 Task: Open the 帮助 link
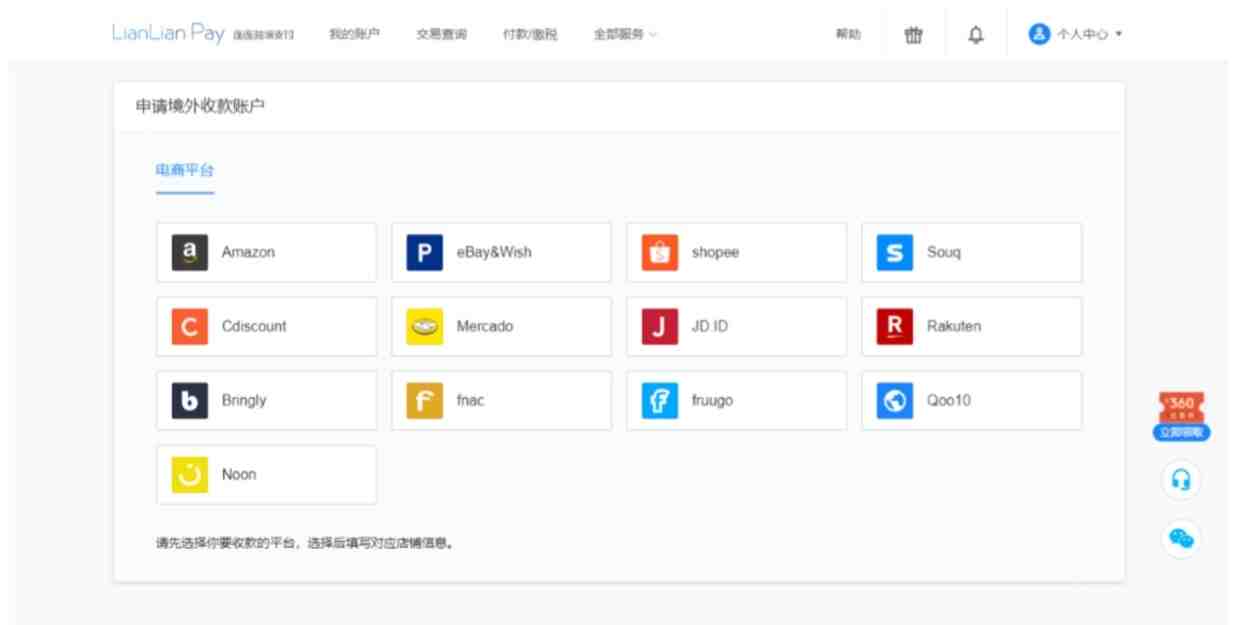(x=848, y=34)
